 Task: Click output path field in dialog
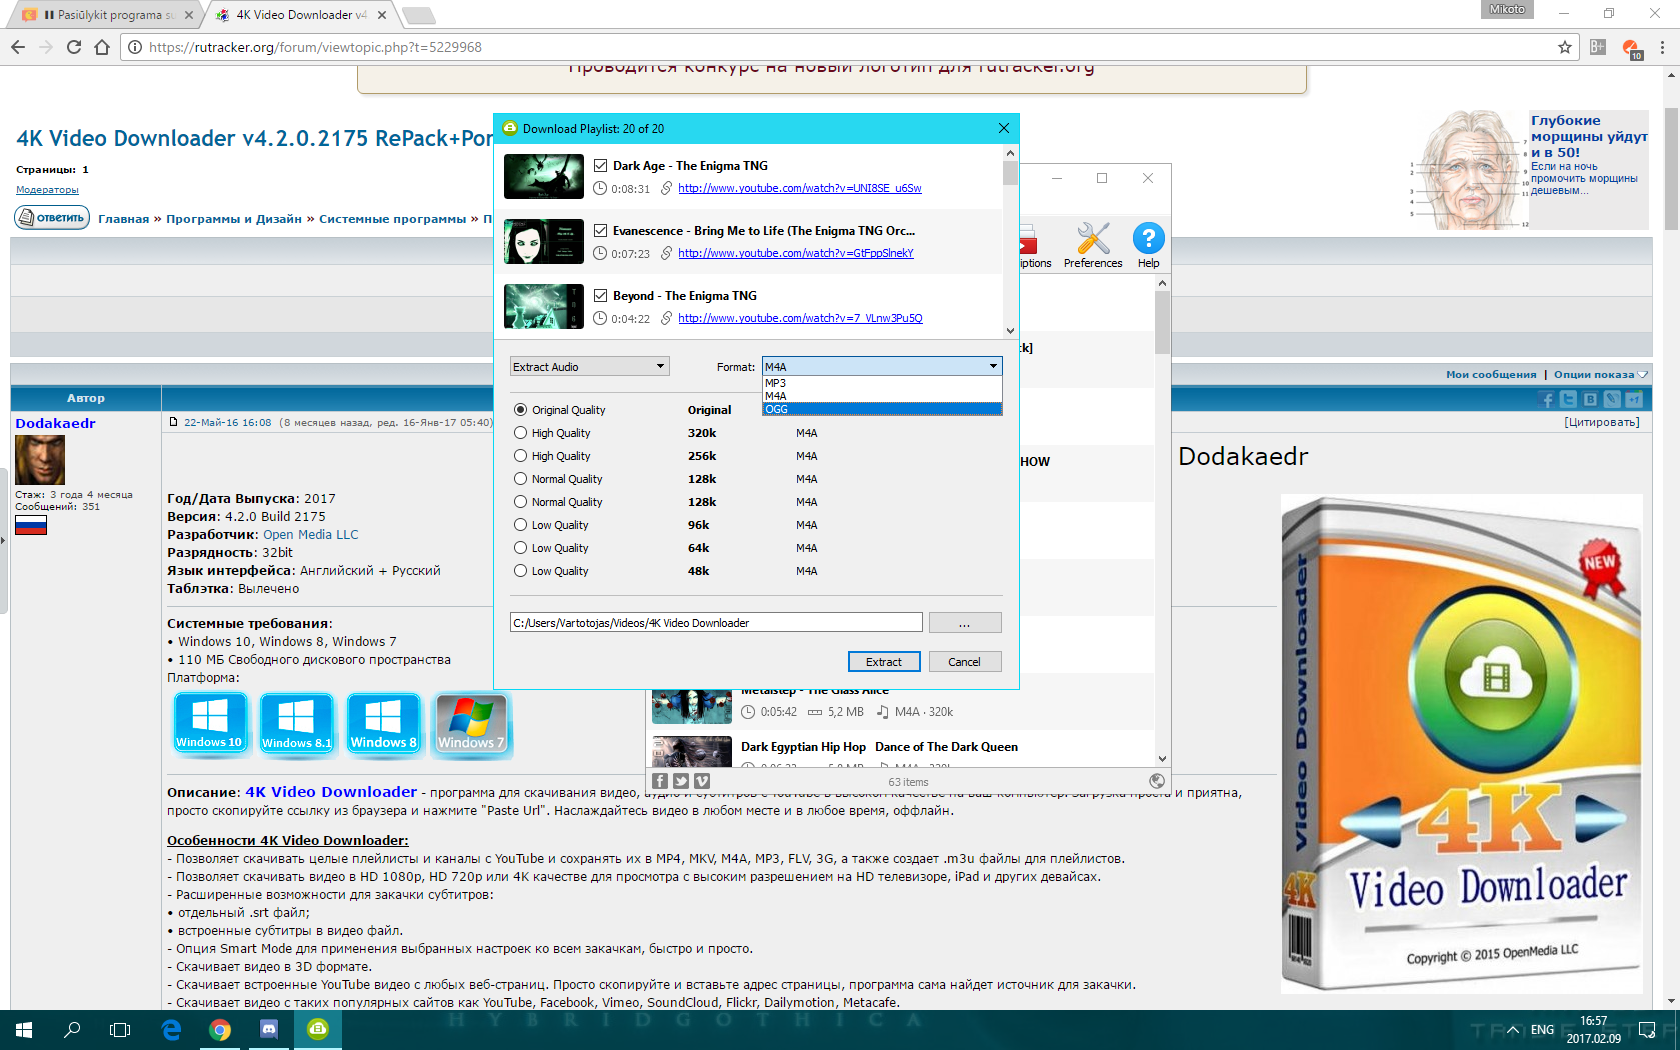(x=716, y=623)
